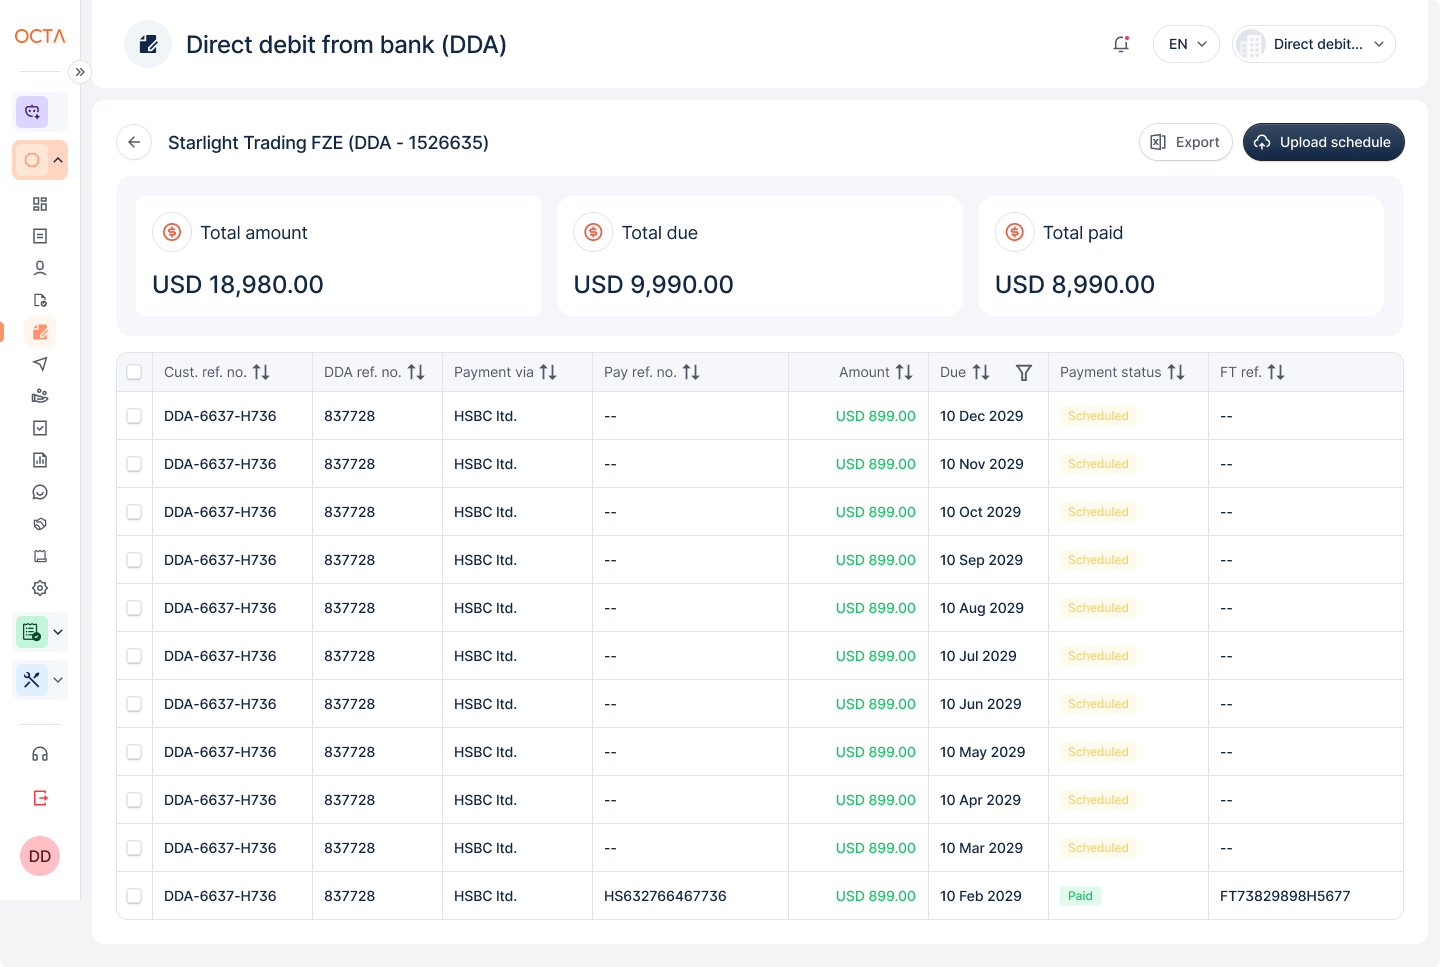Open the paper plane send icon in sidebar
The height and width of the screenshot is (967, 1440).
40,364
